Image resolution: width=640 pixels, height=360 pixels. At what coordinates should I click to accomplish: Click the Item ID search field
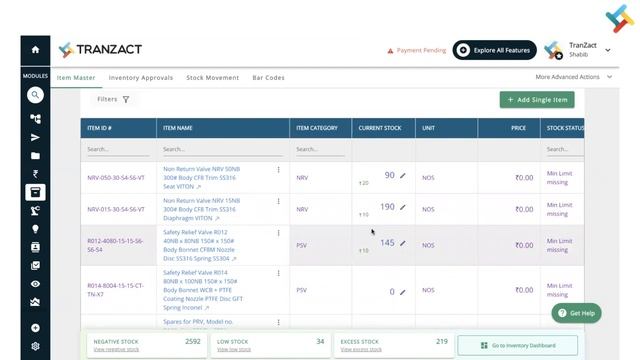pos(118,149)
